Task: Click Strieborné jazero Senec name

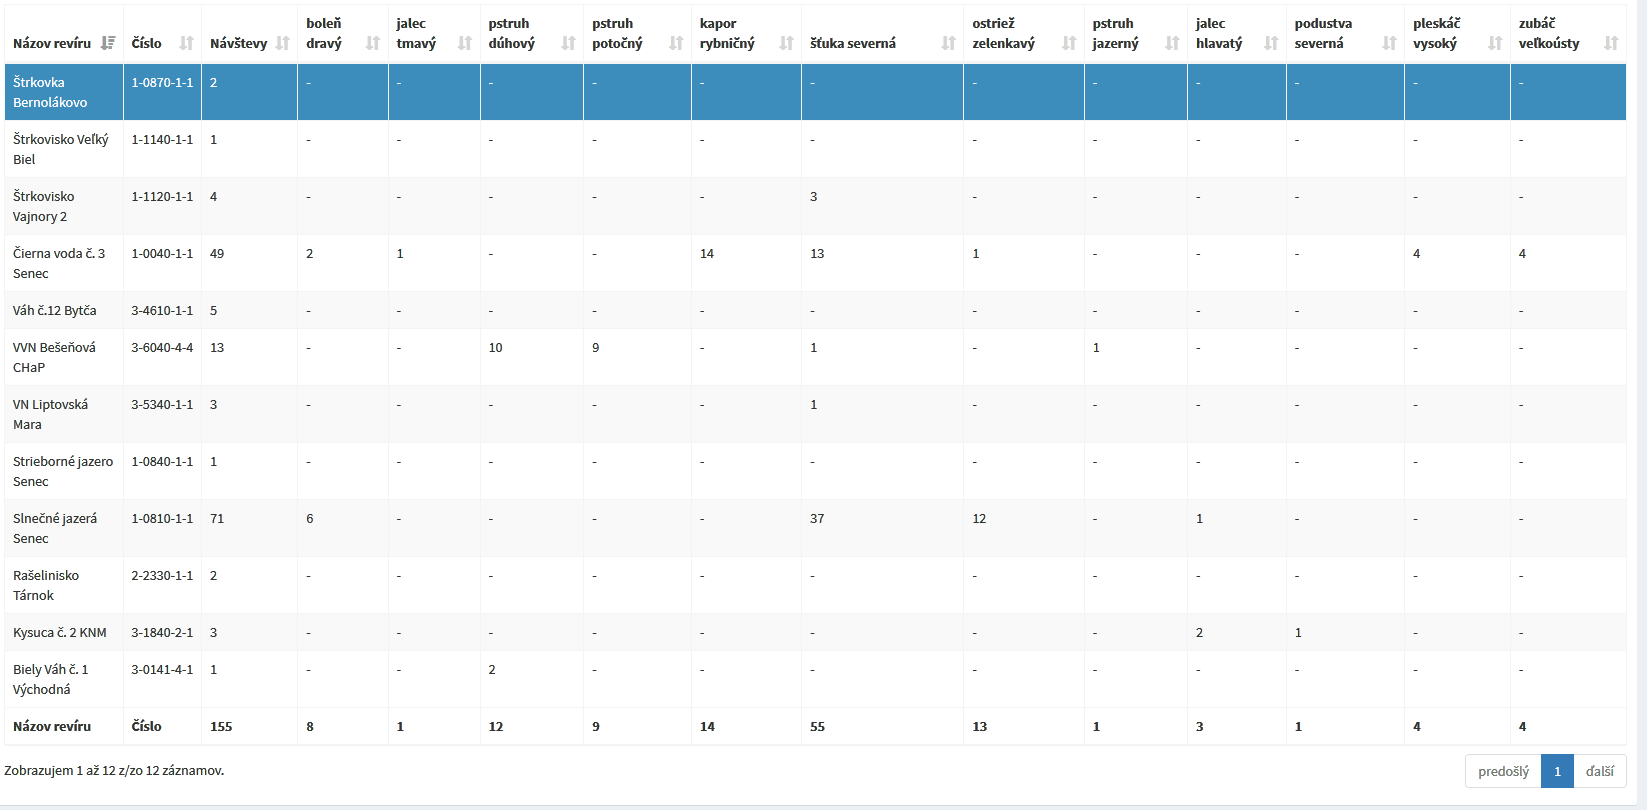Action: 63,471
